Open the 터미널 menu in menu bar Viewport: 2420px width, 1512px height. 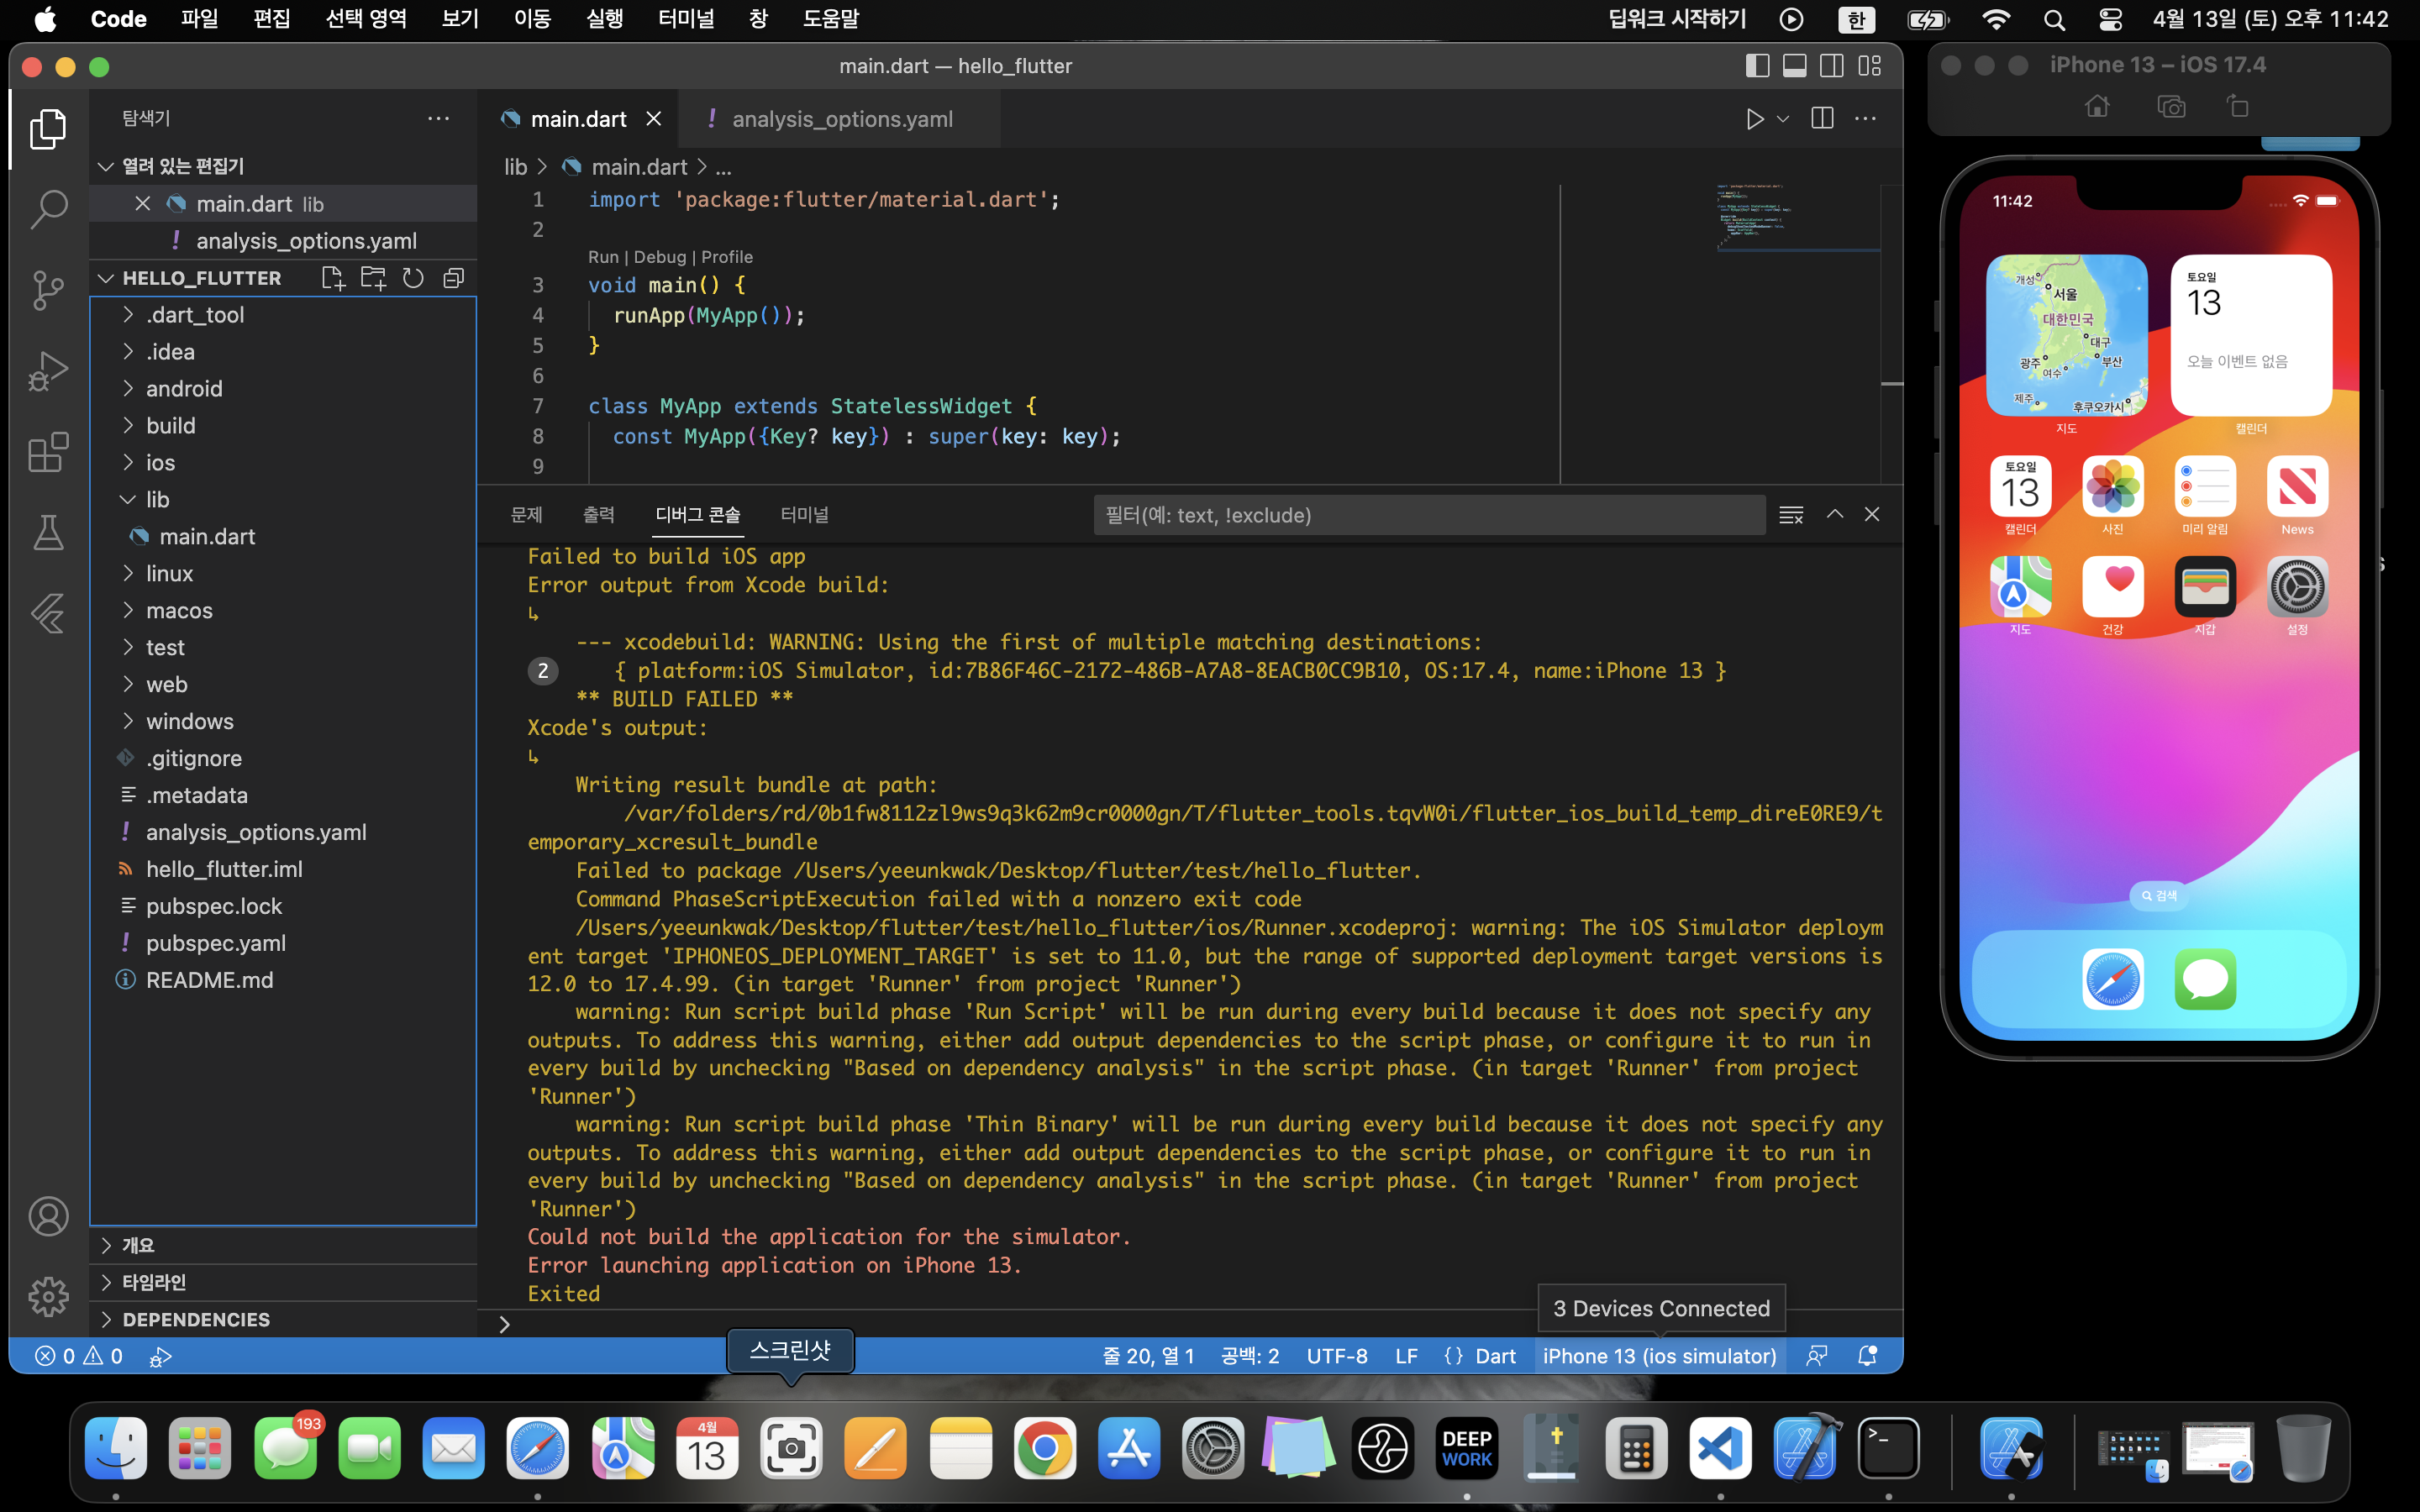(x=686, y=19)
